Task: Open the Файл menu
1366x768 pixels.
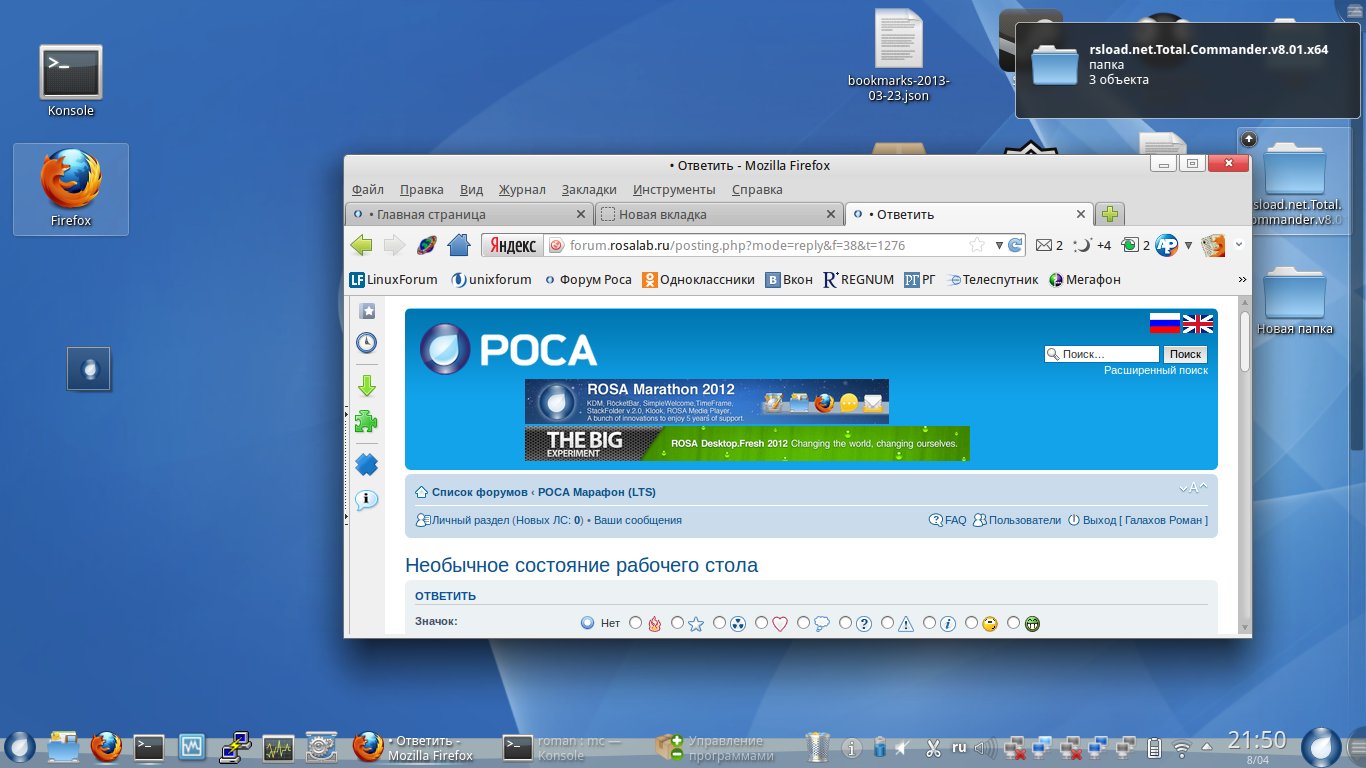Action: point(368,190)
